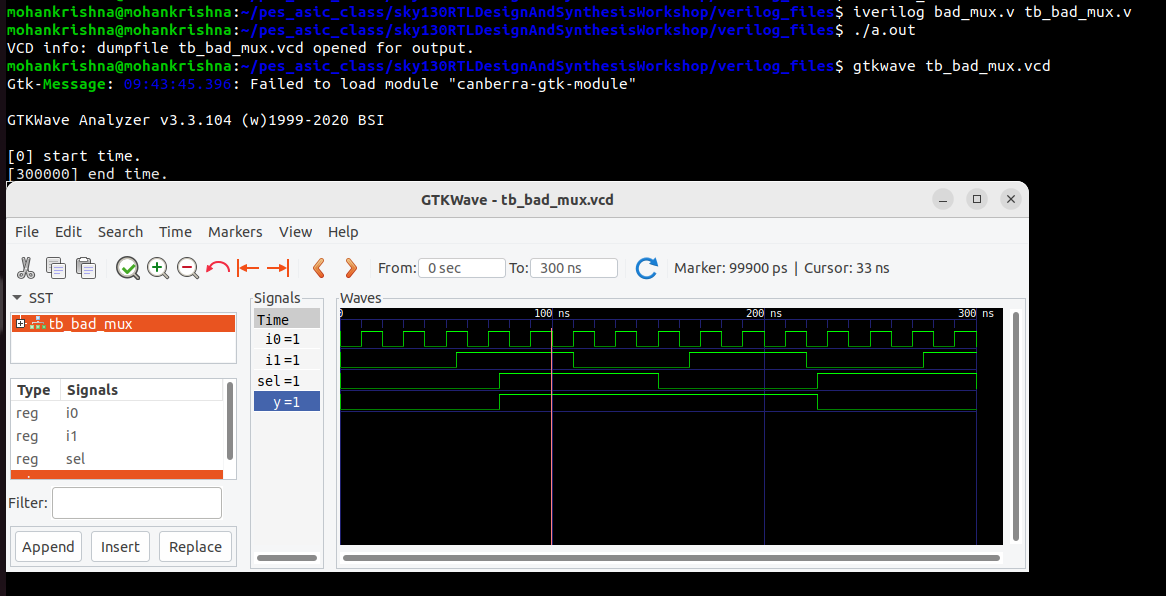Click the Append button

[x=47, y=546]
